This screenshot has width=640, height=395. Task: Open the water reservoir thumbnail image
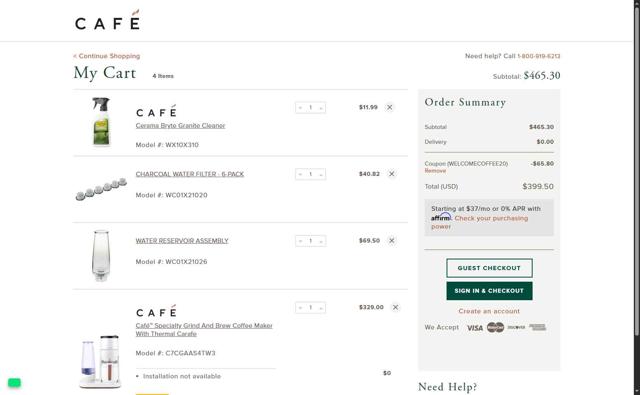(100, 255)
